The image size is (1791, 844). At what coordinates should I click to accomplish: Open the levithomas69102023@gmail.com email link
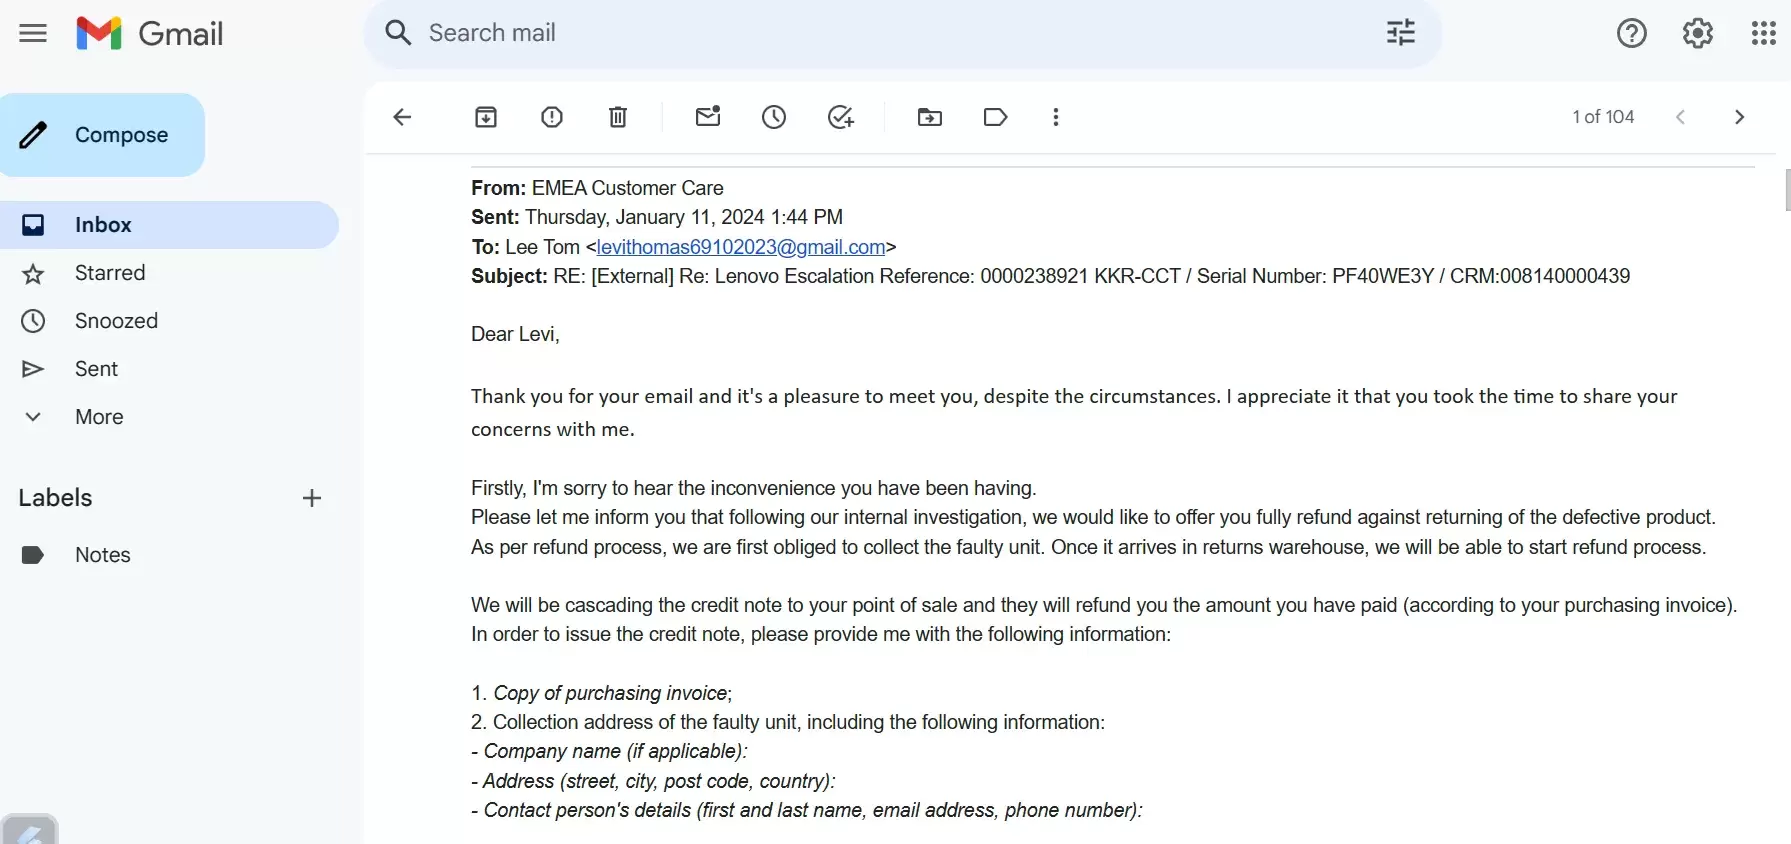(x=741, y=247)
